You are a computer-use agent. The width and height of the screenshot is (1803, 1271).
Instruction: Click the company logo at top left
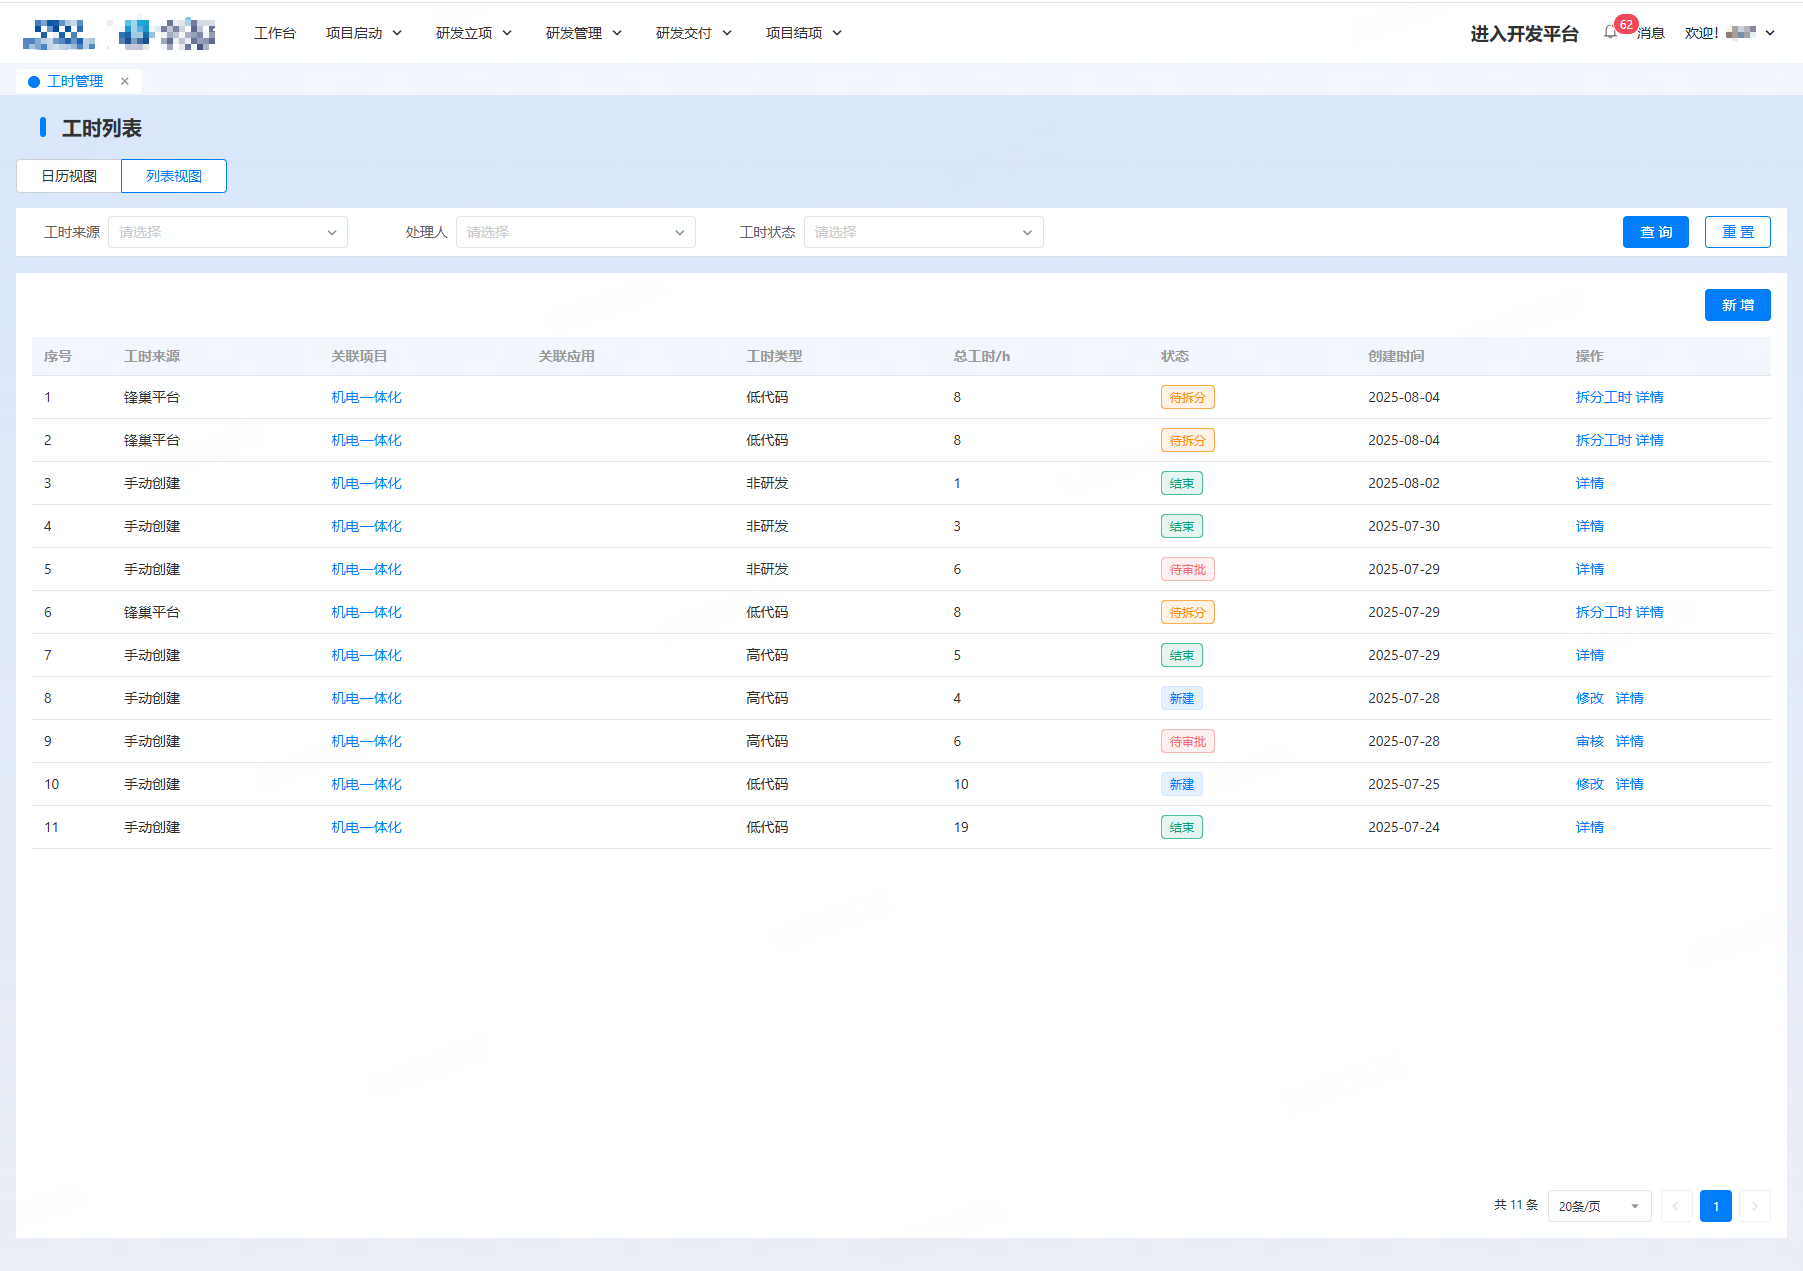(x=118, y=34)
